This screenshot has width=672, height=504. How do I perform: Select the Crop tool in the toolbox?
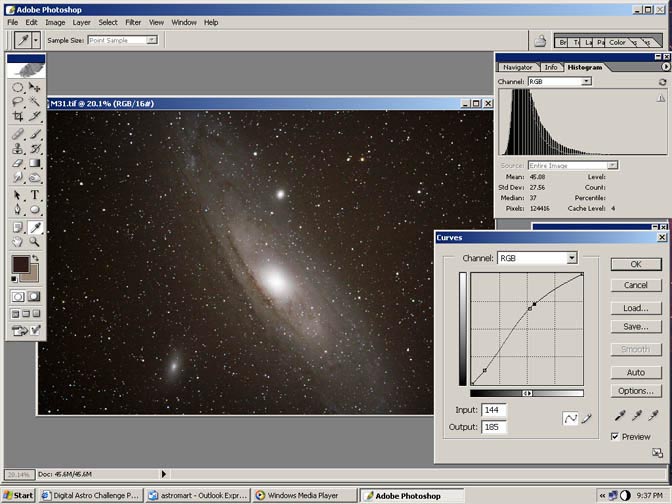[17, 116]
